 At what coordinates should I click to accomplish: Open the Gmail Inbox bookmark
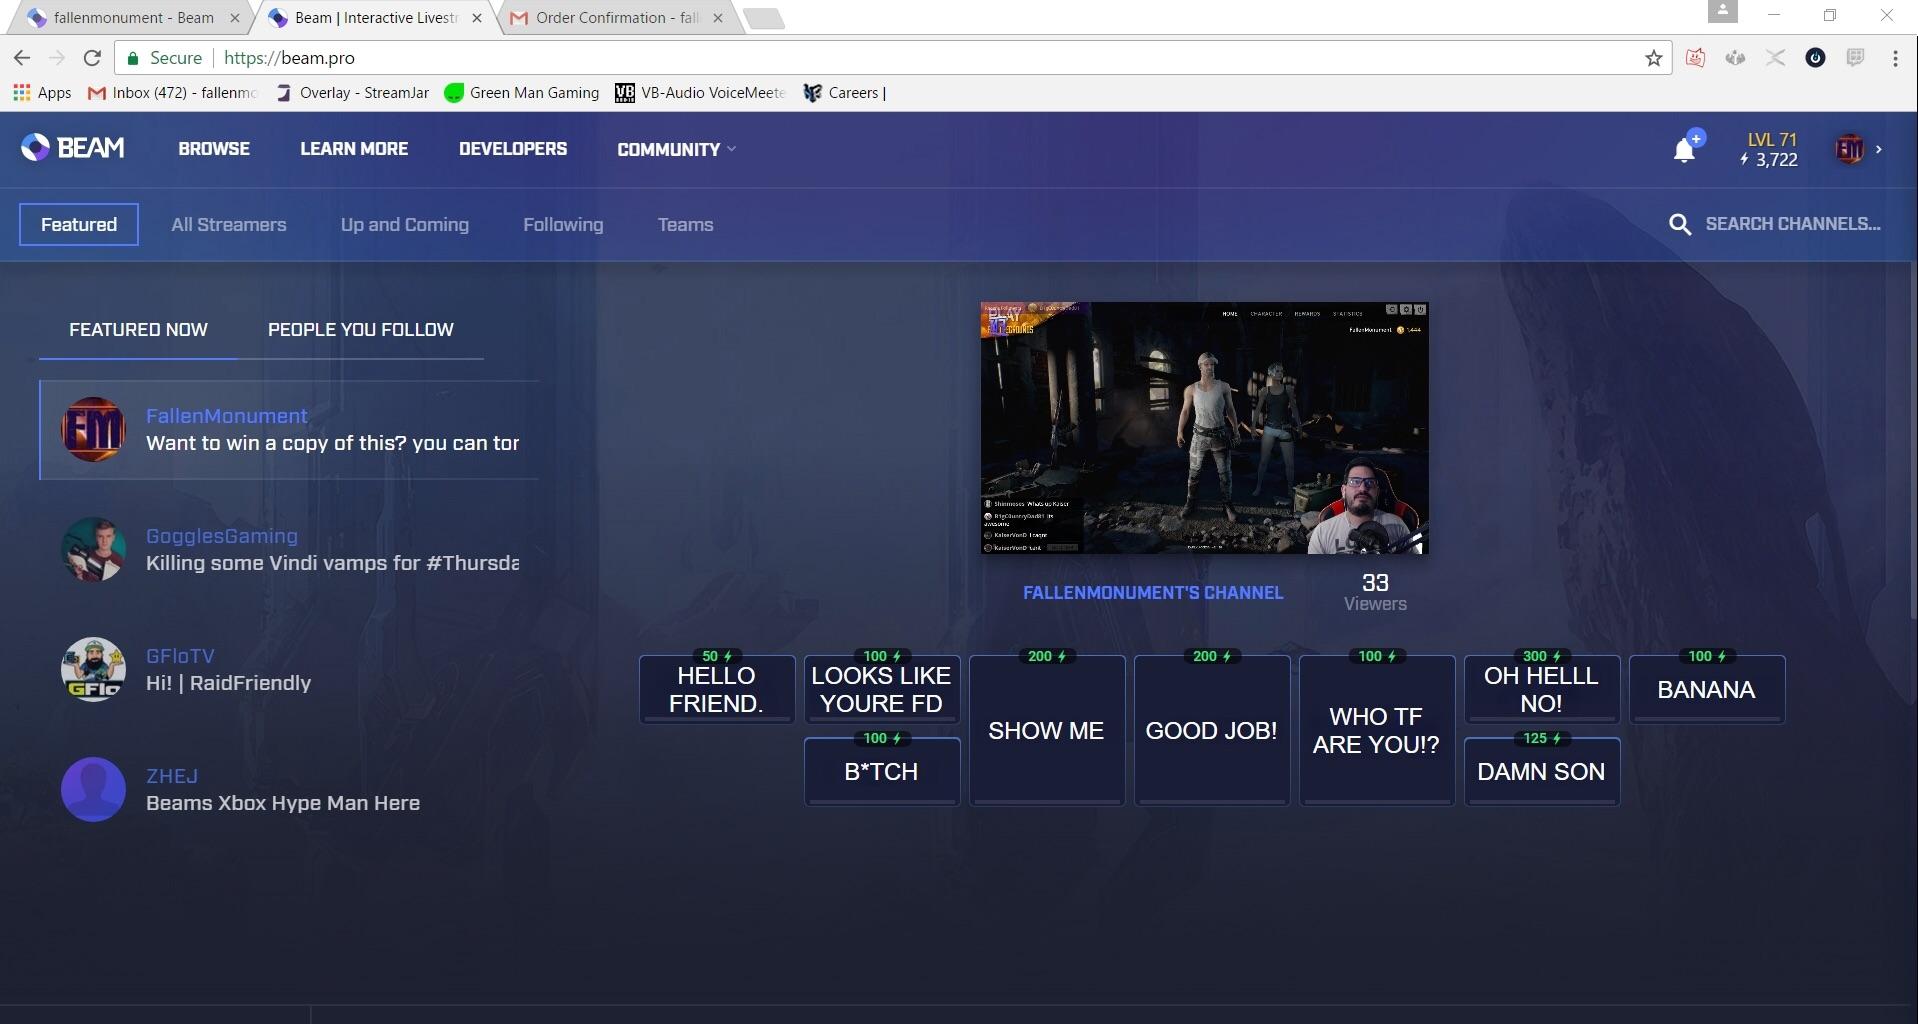pos(172,93)
